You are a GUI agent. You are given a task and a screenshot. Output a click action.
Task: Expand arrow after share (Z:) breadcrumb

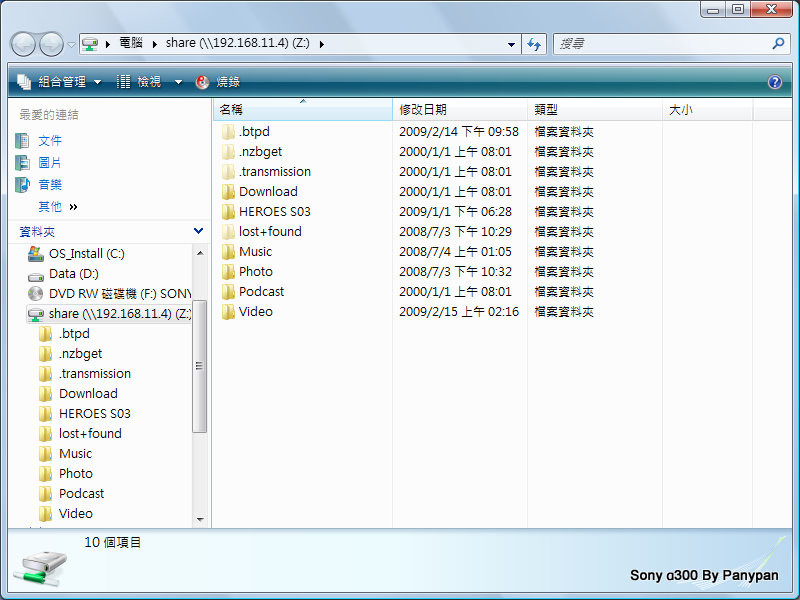click(x=321, y=44)
